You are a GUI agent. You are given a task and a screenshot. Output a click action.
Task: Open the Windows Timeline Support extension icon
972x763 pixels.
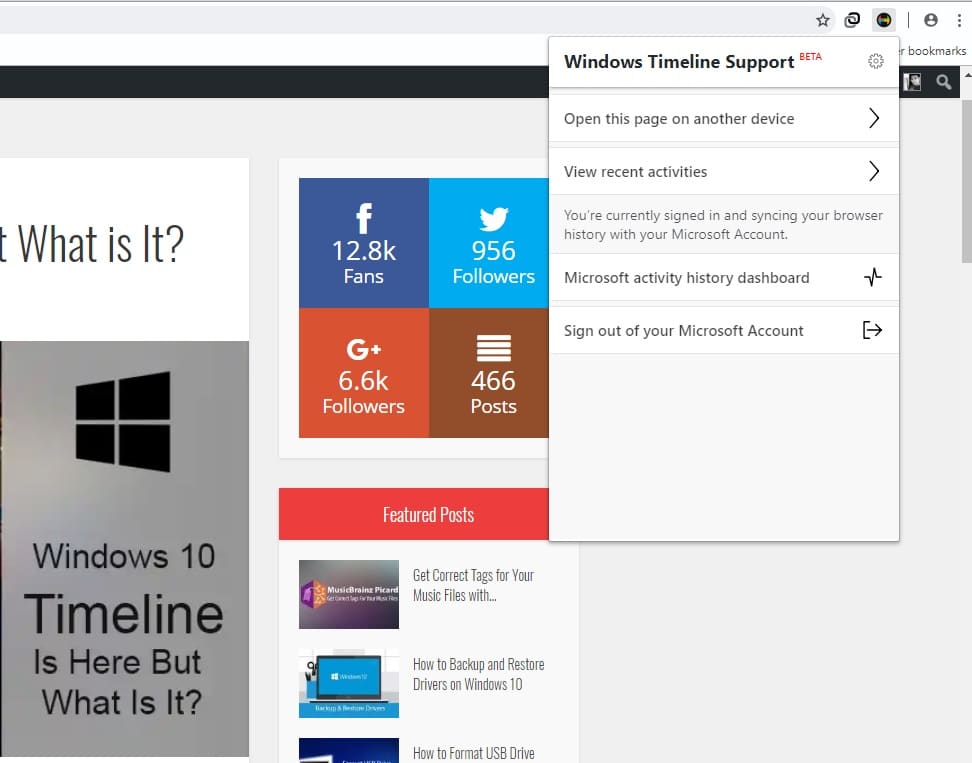point(884,20)
